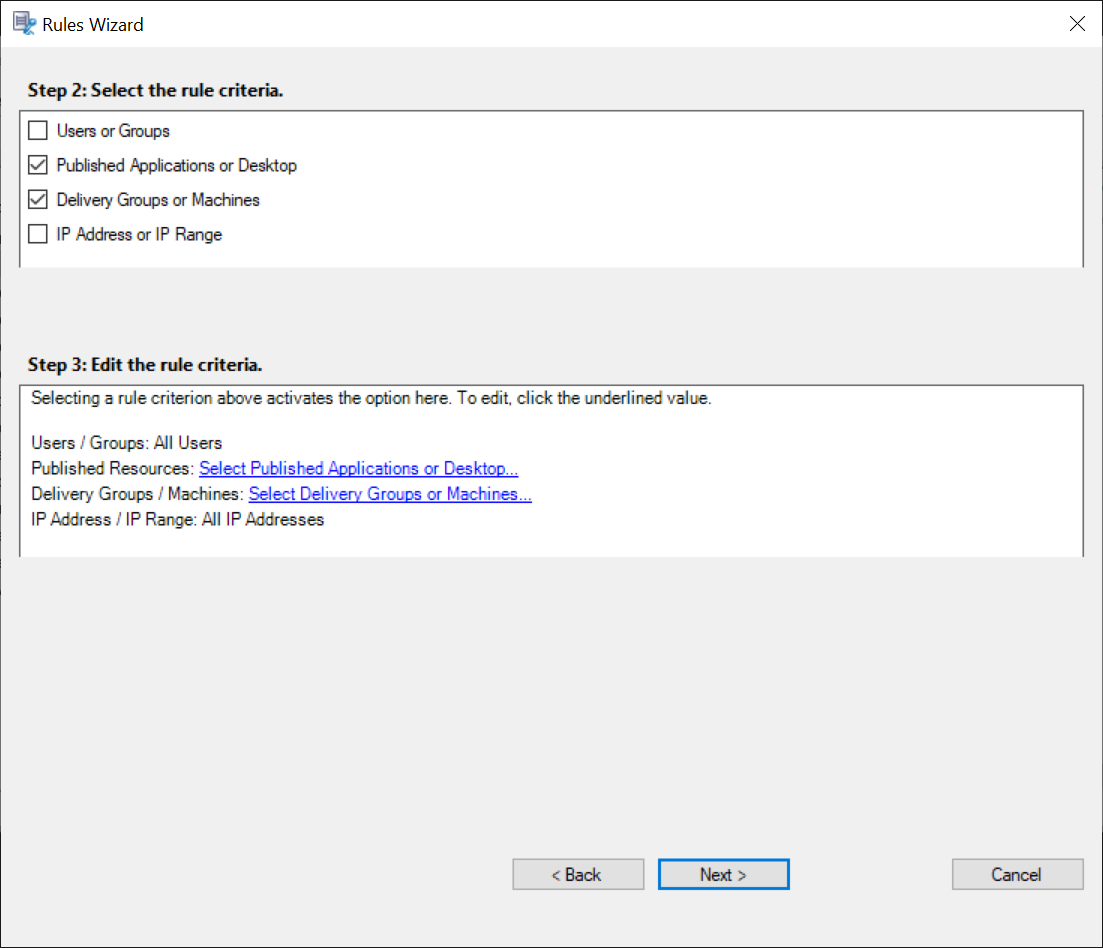
Task: Close the Rules Wizard window
Action: click(1077, 24)
